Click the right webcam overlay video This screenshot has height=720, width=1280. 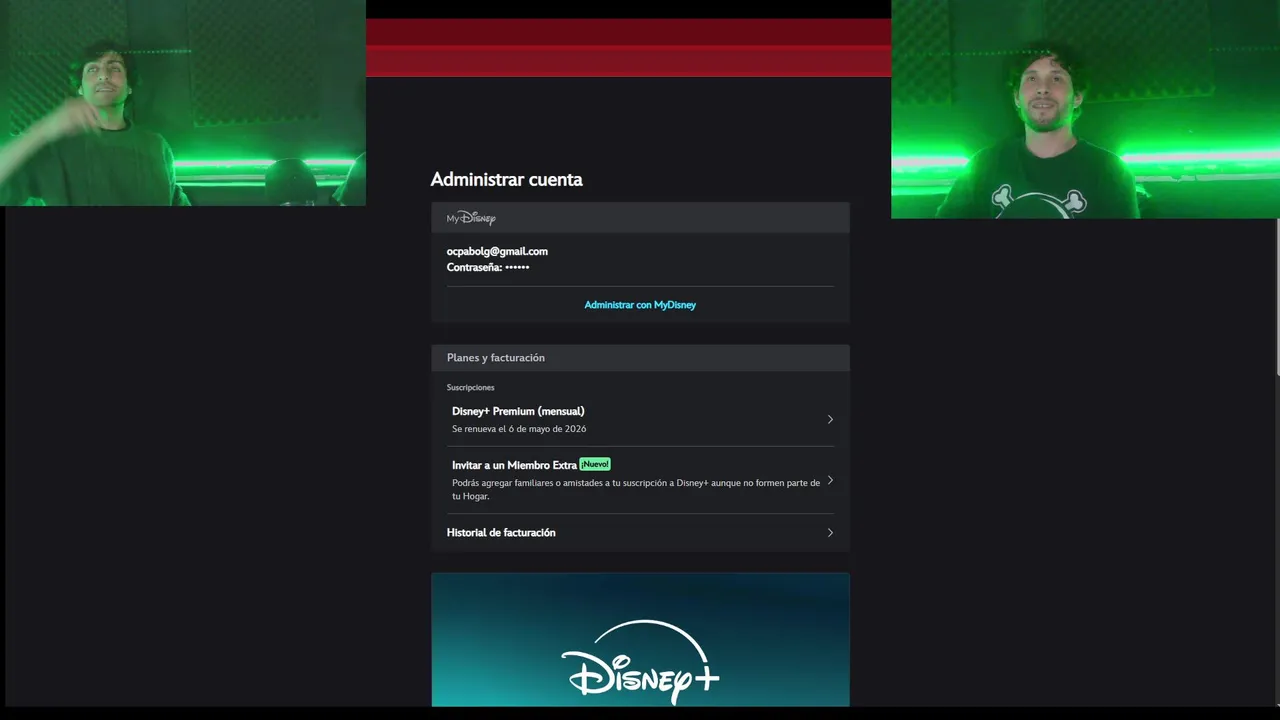click(1085, 109)
